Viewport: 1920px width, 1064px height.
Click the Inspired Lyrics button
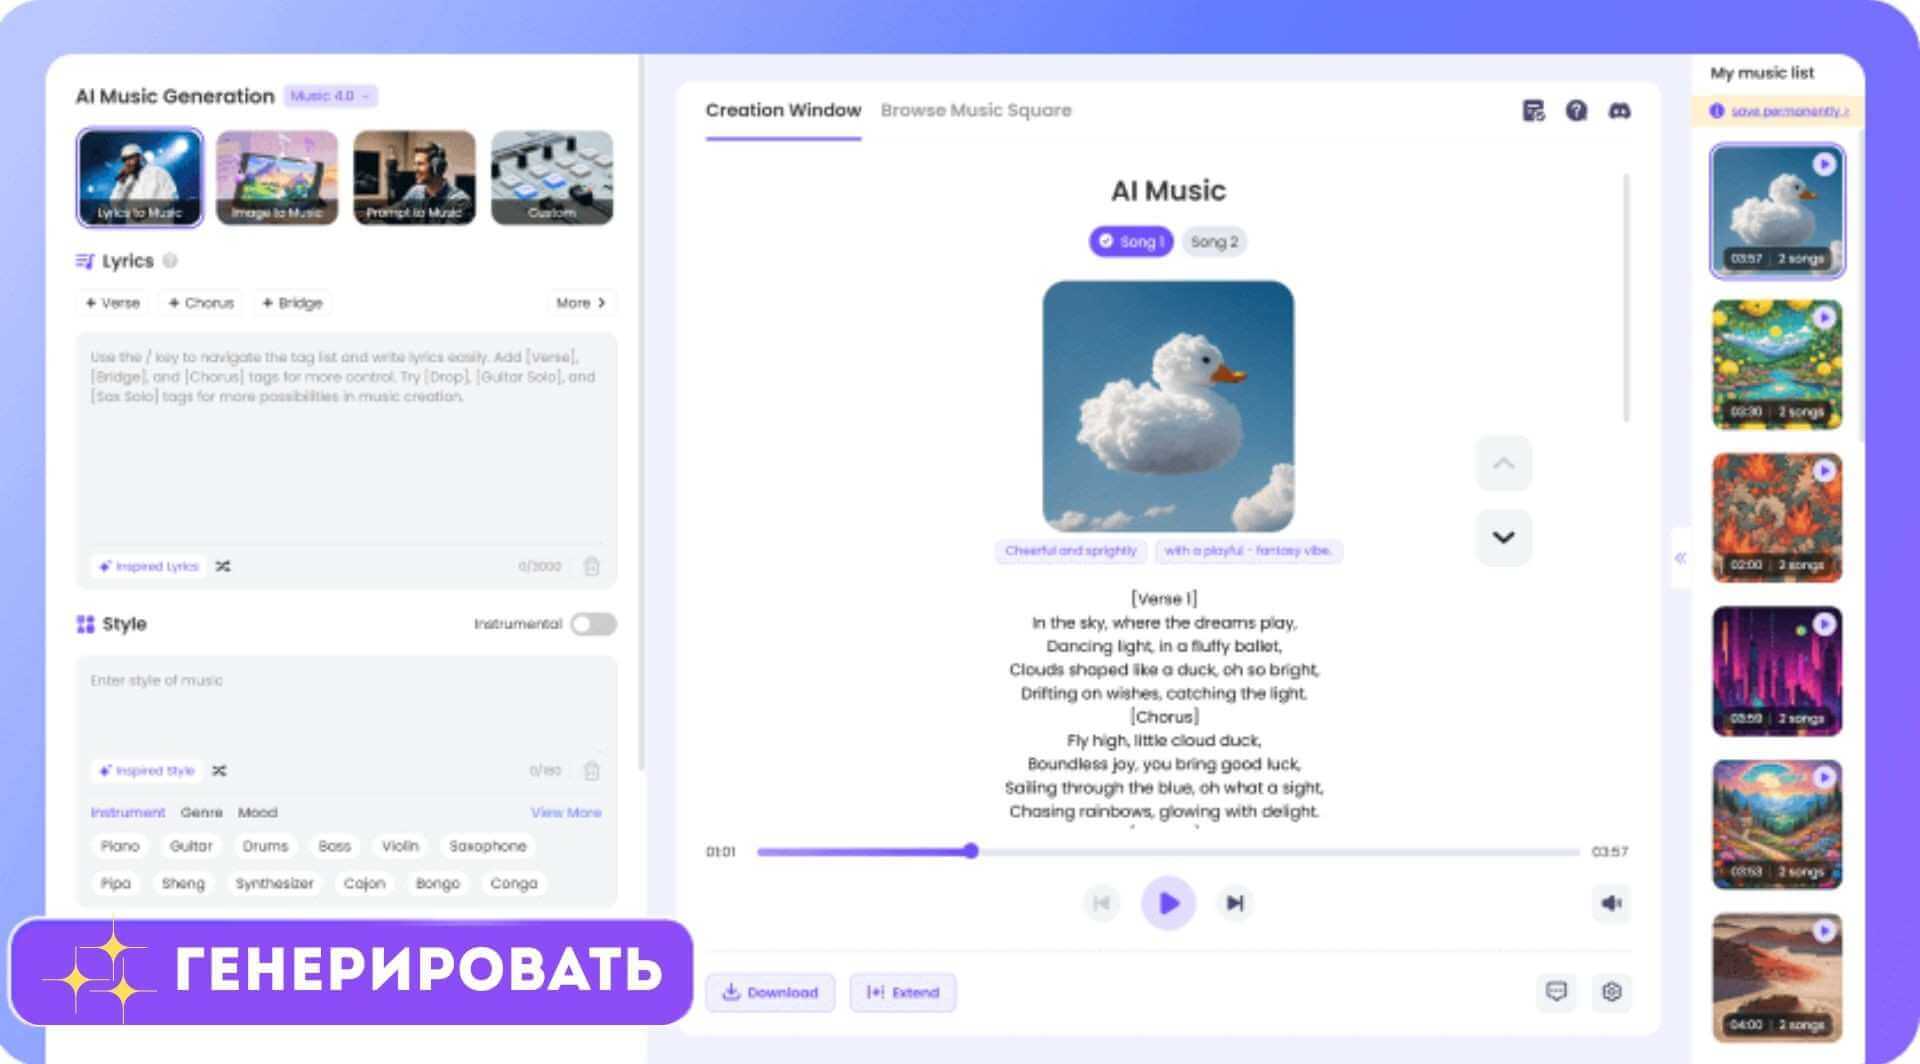point(148,566)
